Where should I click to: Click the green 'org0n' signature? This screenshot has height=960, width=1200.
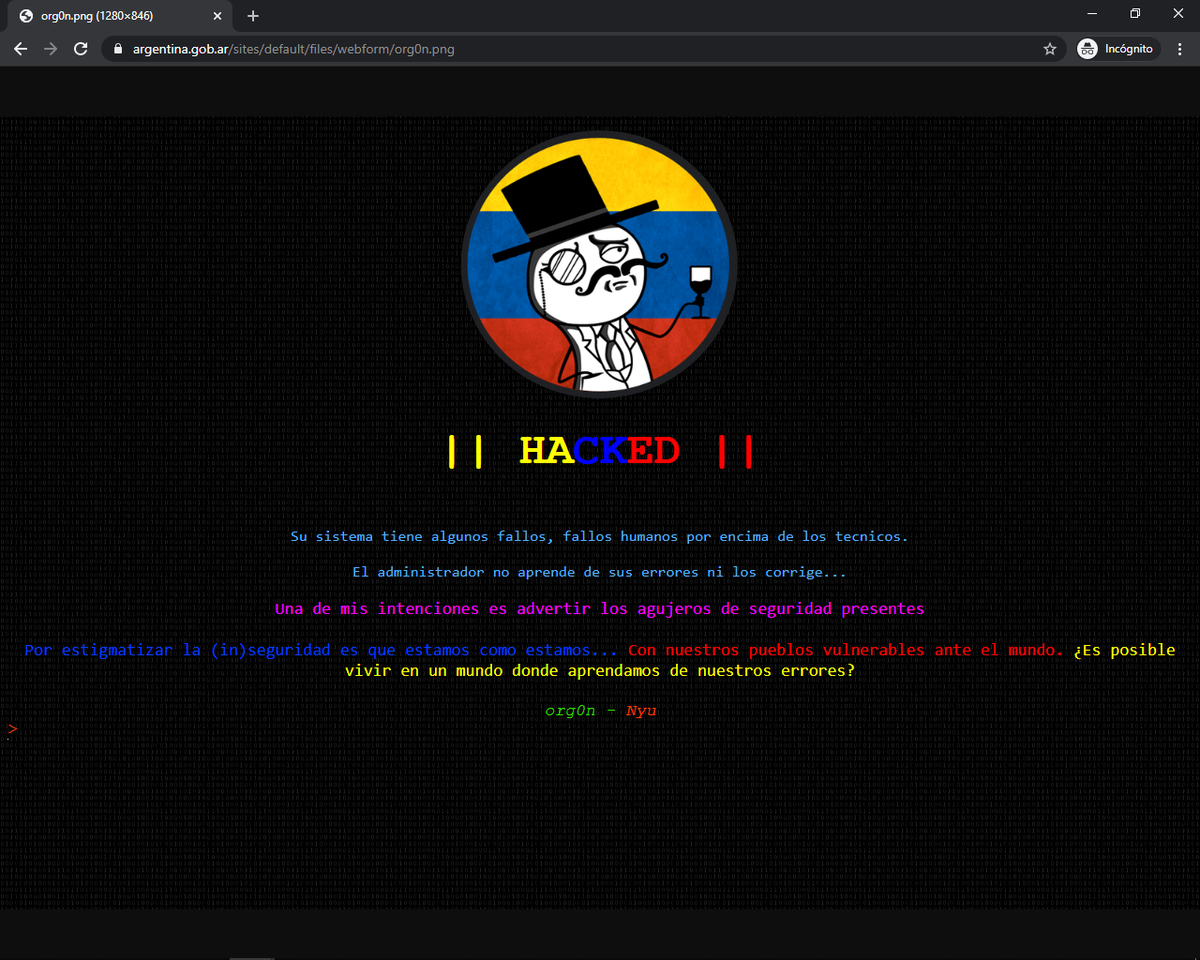tap(570, 711)
